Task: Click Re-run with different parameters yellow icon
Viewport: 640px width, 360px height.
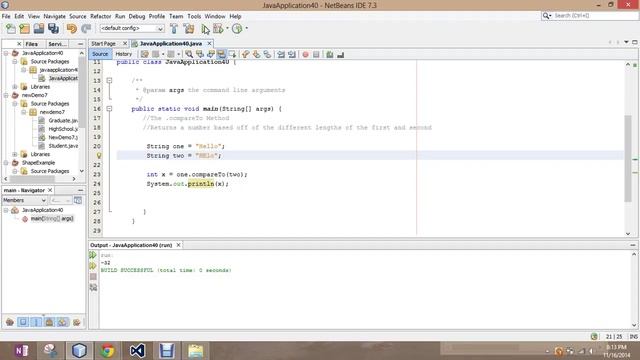Action: (93, 266)
